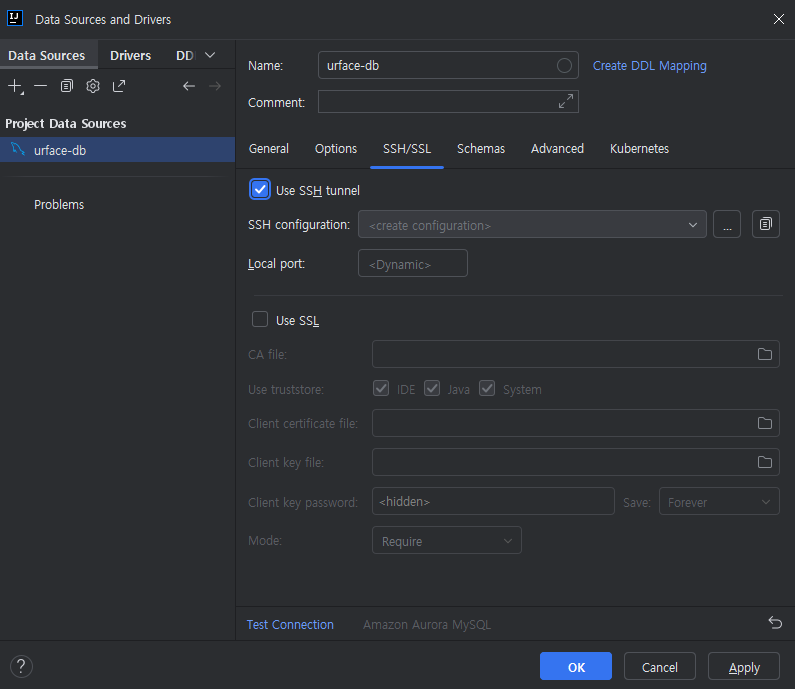
Task: Open the help question mark
Action: (21, 666)
